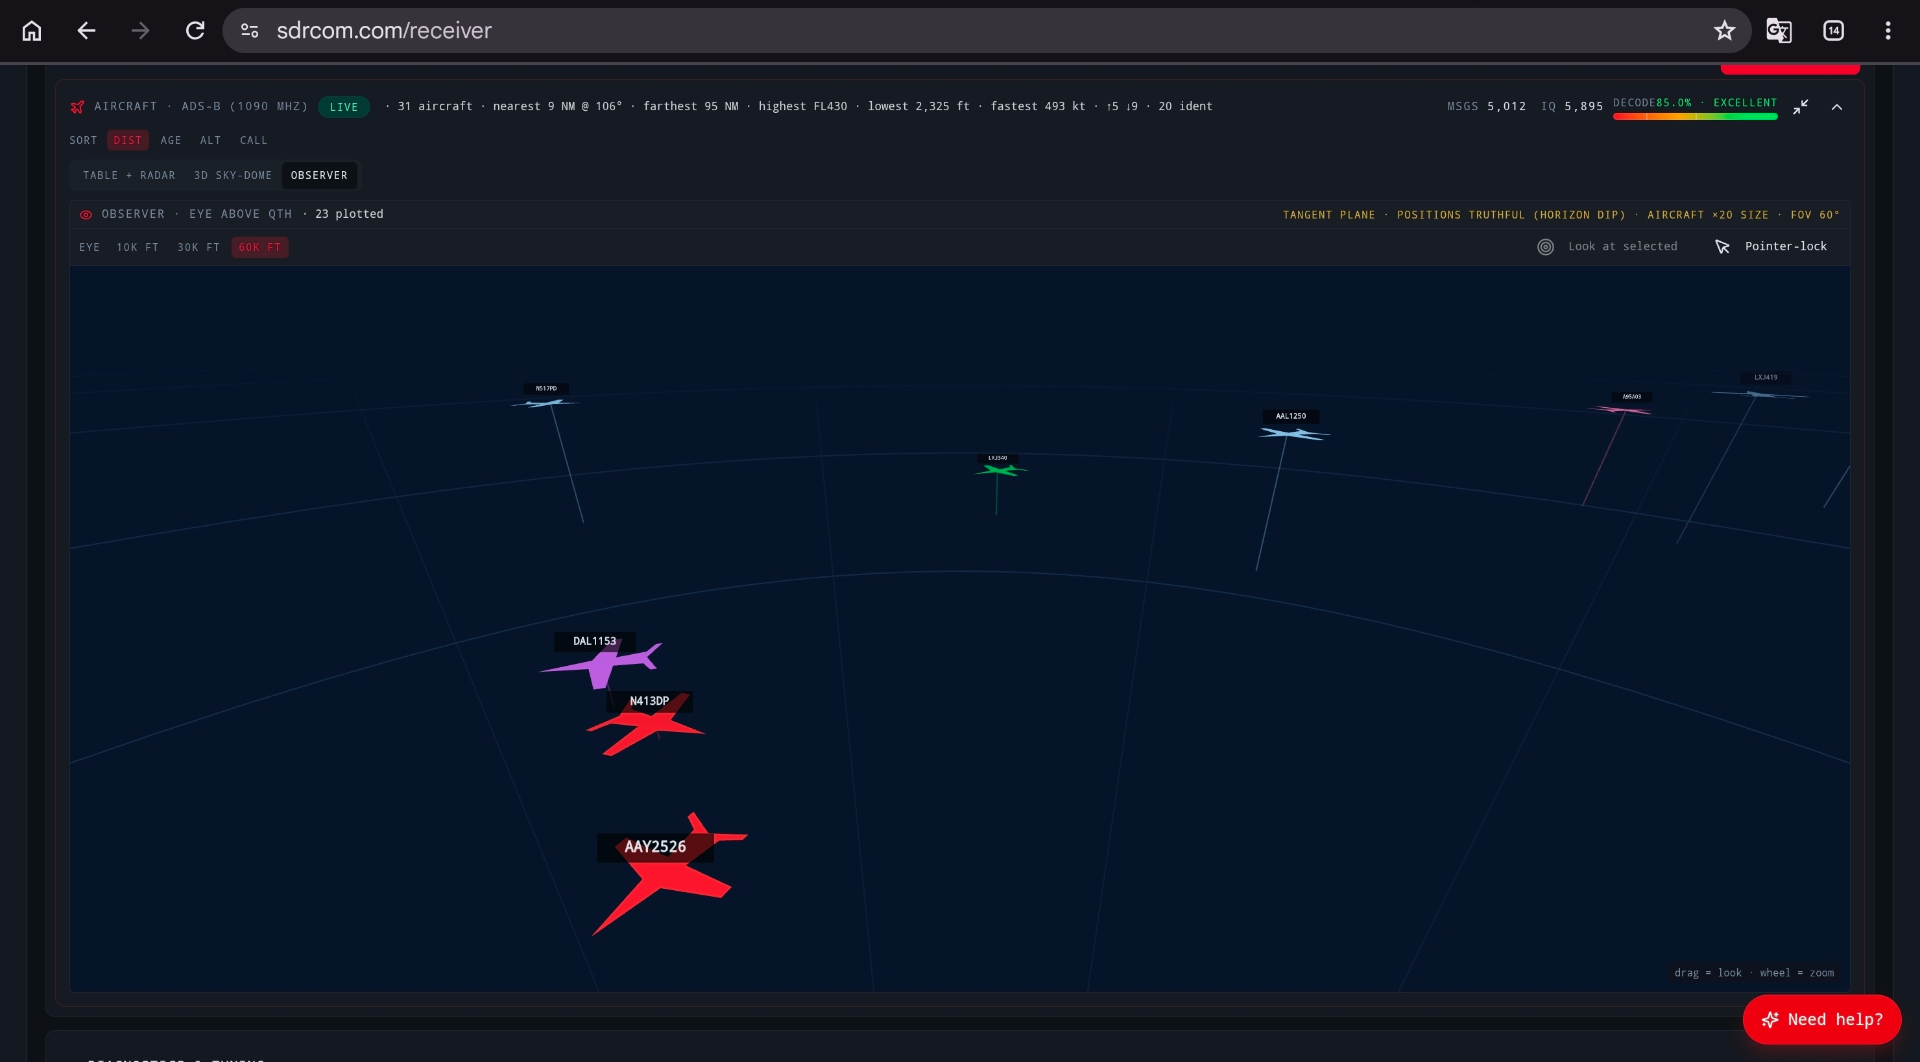The image size is (1920, 1062).
Task: Click the LXJ419 callsign label
Action: click(1766, 378)
